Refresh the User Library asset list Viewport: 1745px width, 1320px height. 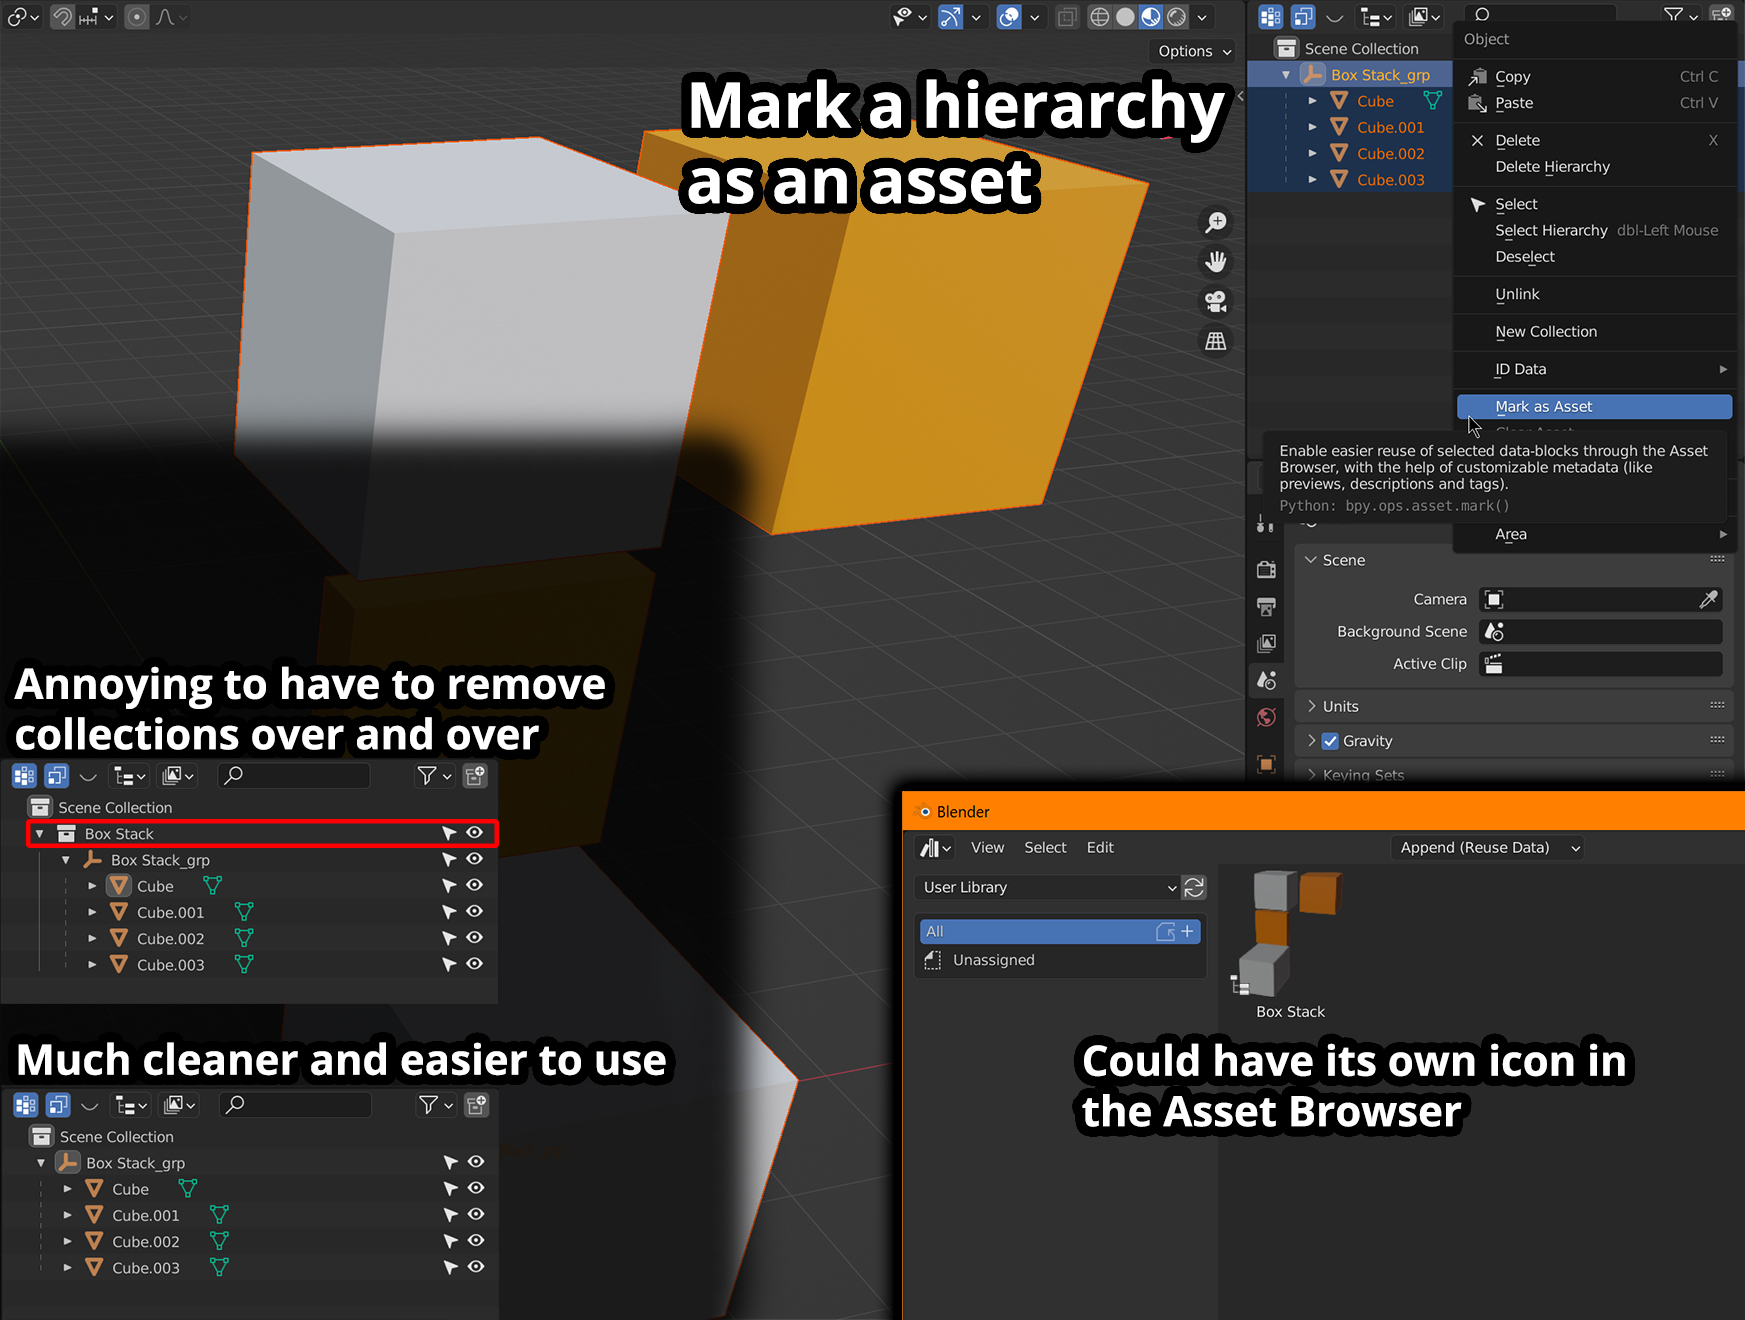point(1194,887)
